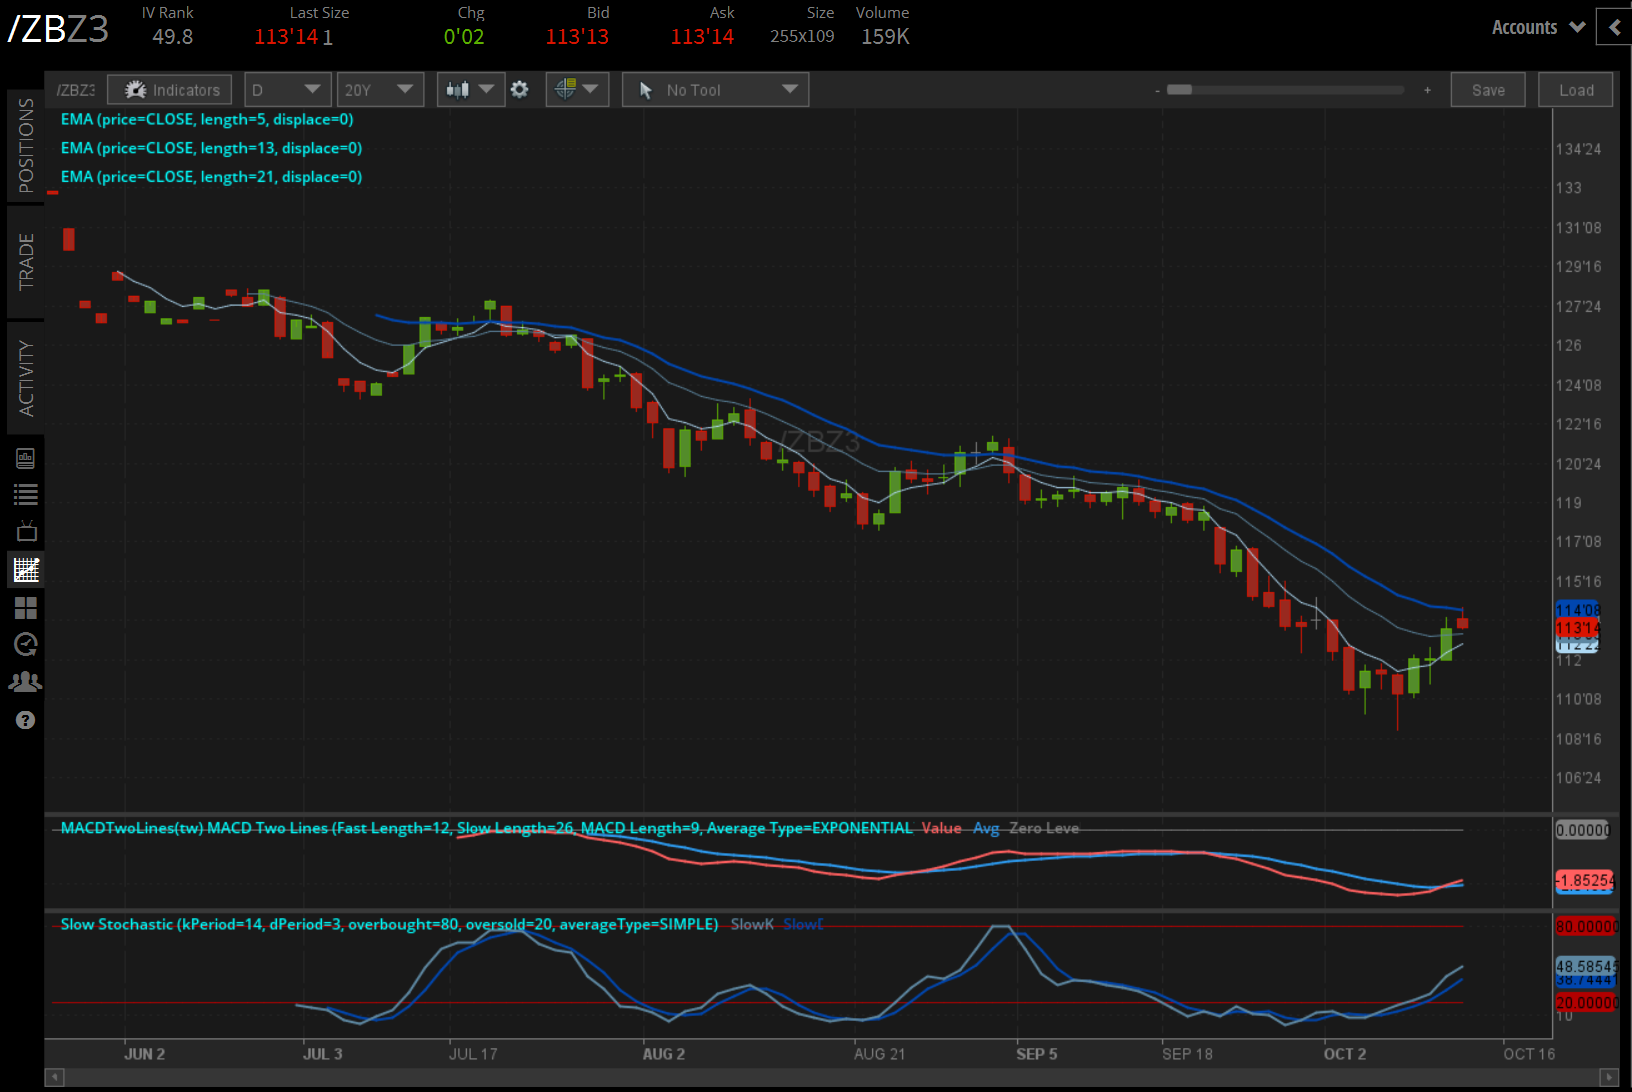
Task: Click the Save button
Action: pyautogui.click(x=1488, y=89)
